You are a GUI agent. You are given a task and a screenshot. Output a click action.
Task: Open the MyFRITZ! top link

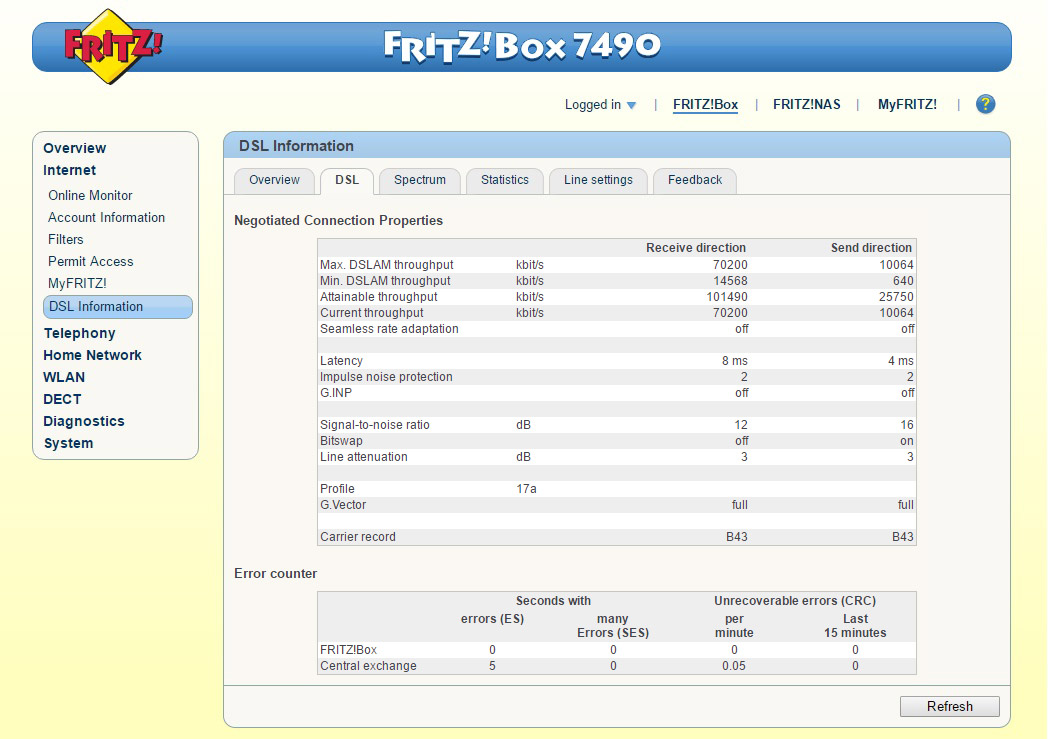pos(907,104)
